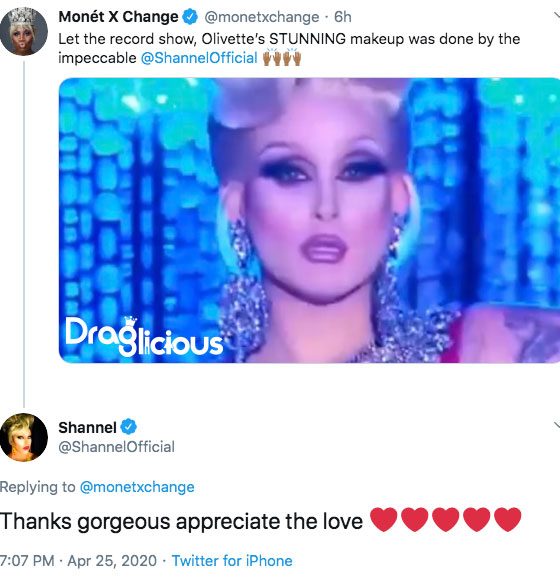Click the raised hands emoji in the tweet
560x581 pixels.
point(282,58)
